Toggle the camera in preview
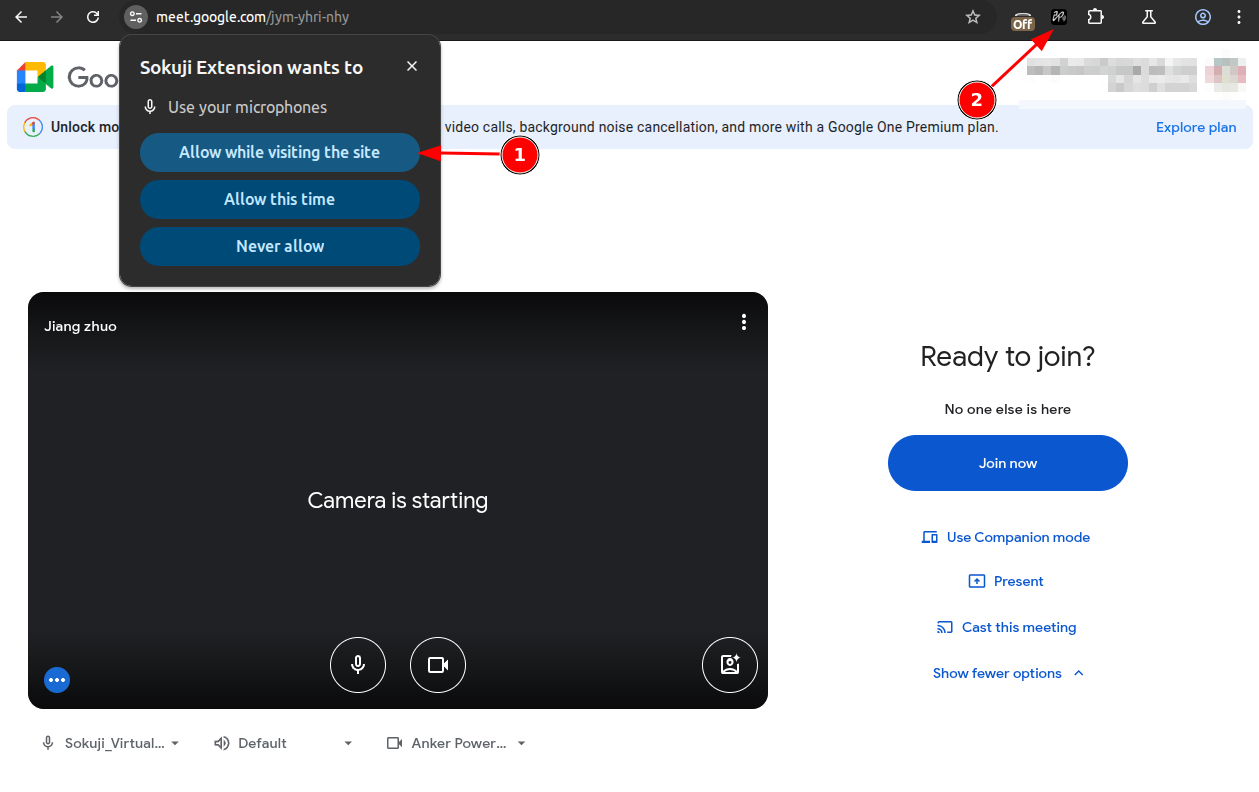Image resolution: width=1259 pixels, height=792 pixels. [x=438, y=665]
